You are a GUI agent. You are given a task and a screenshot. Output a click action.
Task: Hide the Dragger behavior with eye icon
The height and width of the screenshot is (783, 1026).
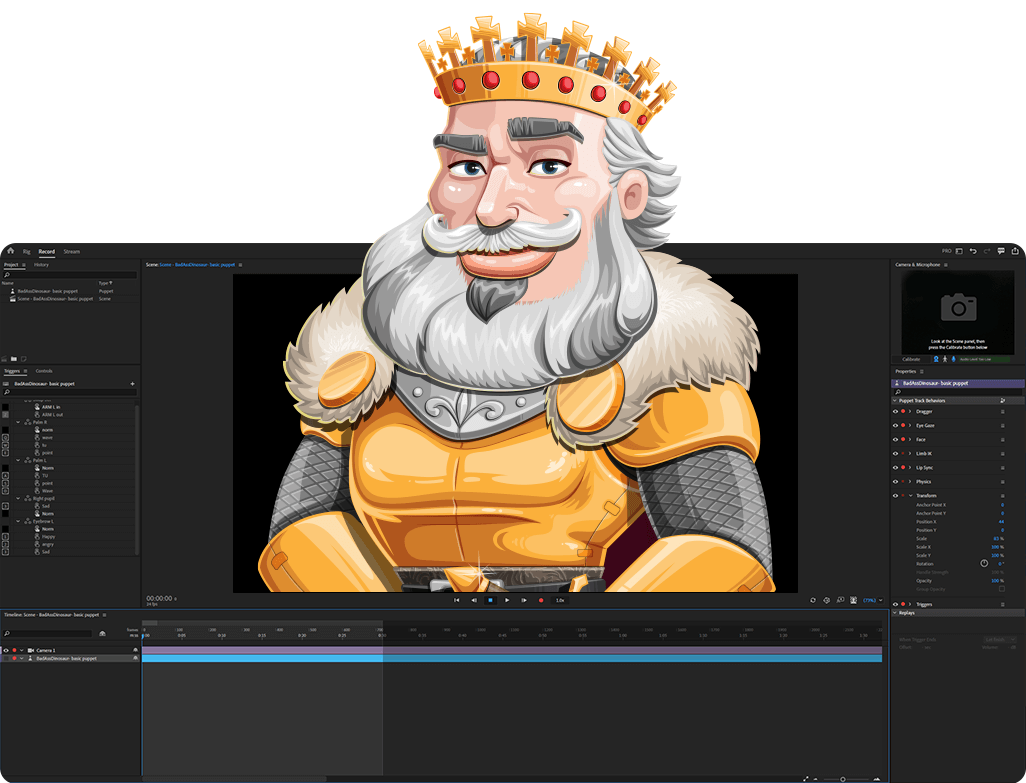click(x=895, y=411)
